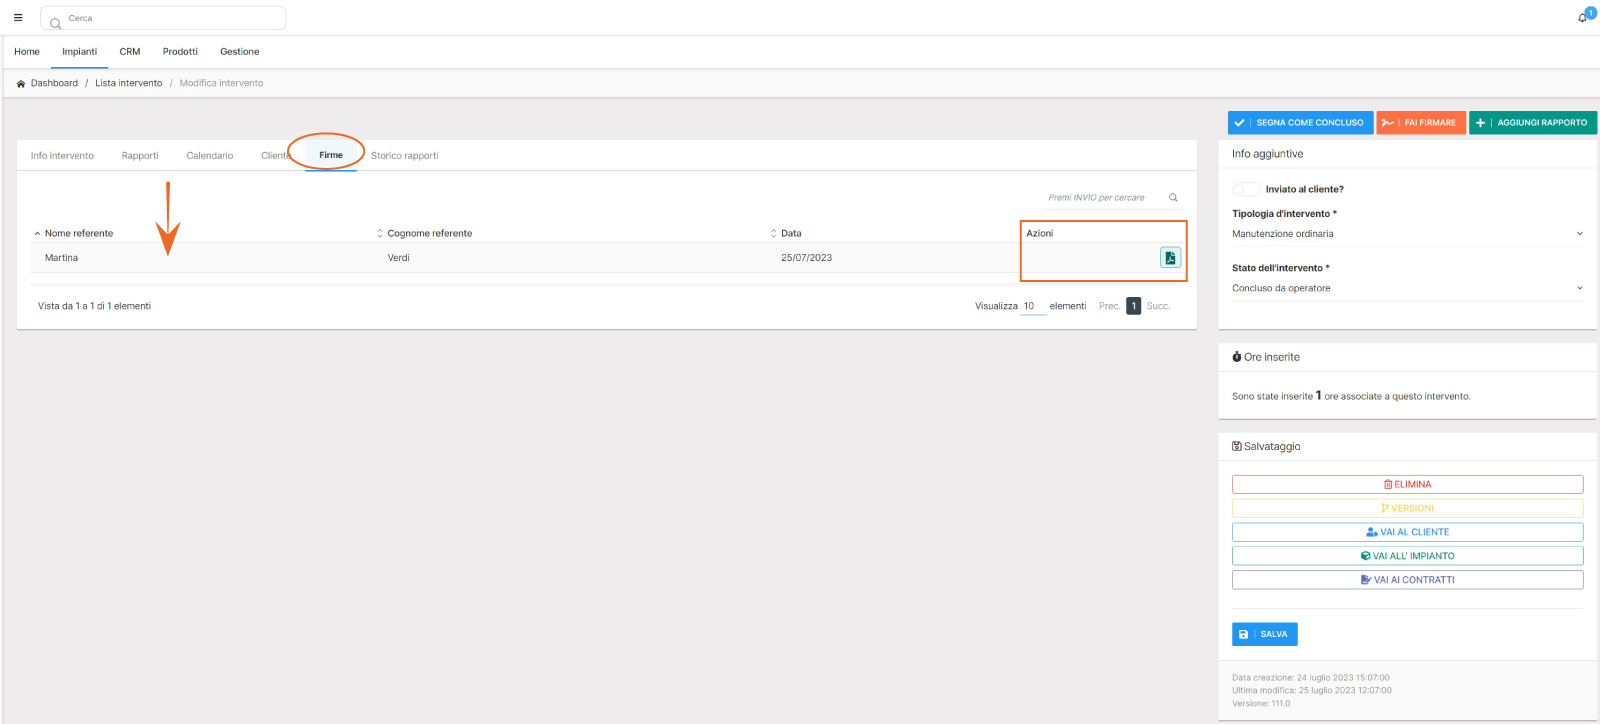1600x724 pixels.
Task: Open the Stato dell'intervento dropdown
Action: coord(1579,288)
